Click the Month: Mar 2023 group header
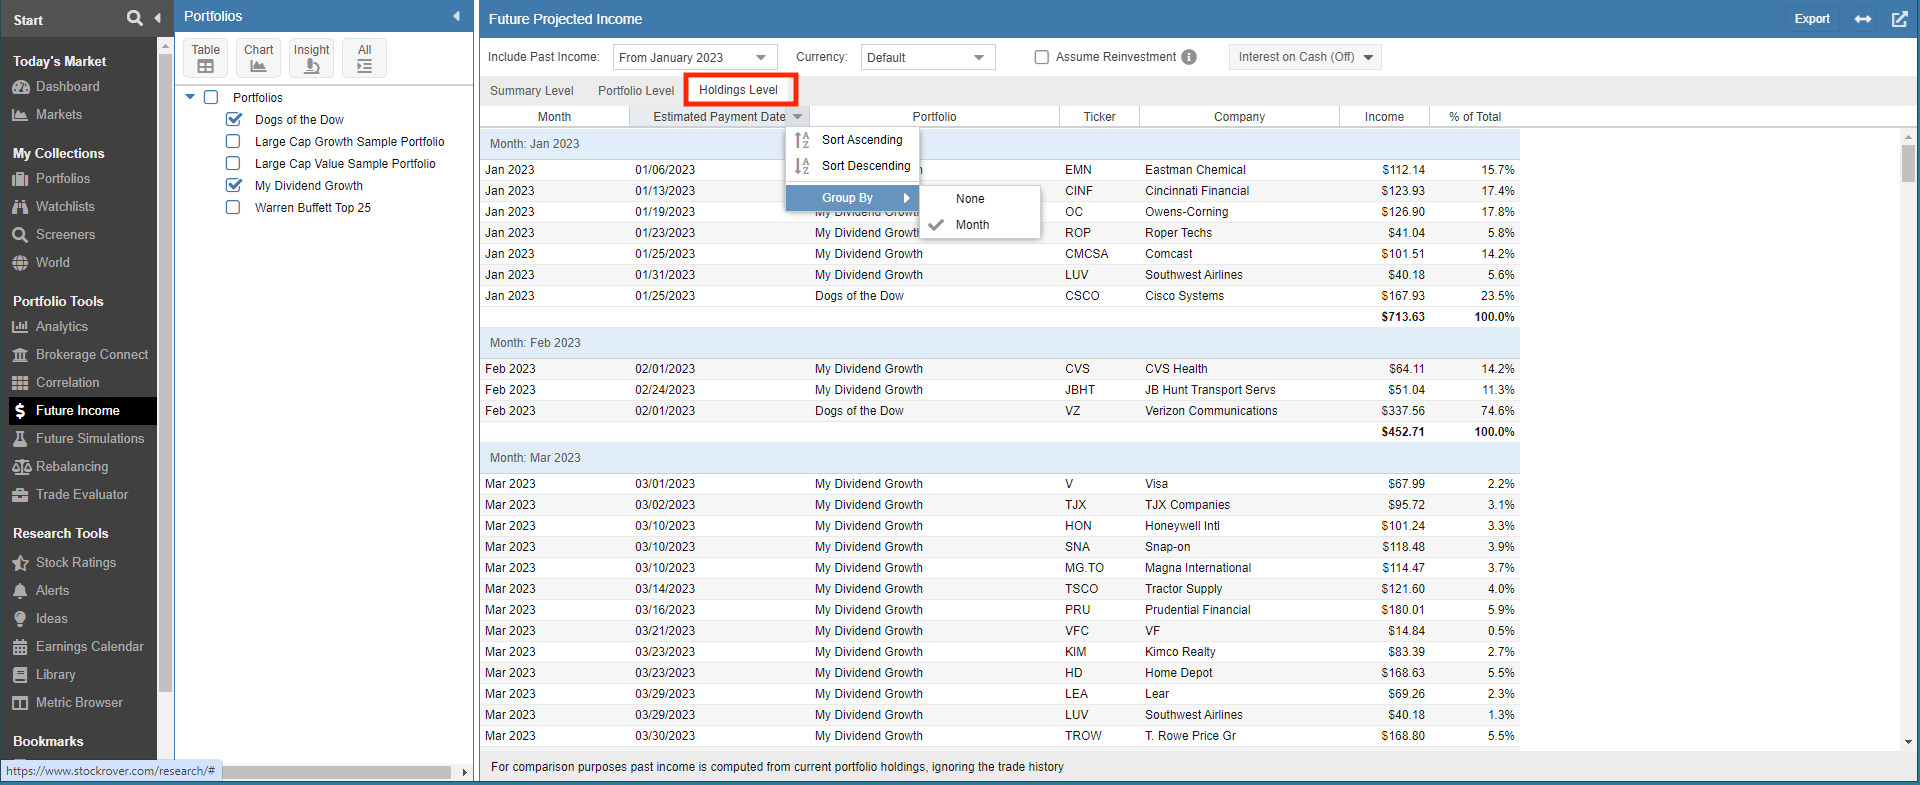Viewport: 1920px width, 785px height. pos(999,458)
